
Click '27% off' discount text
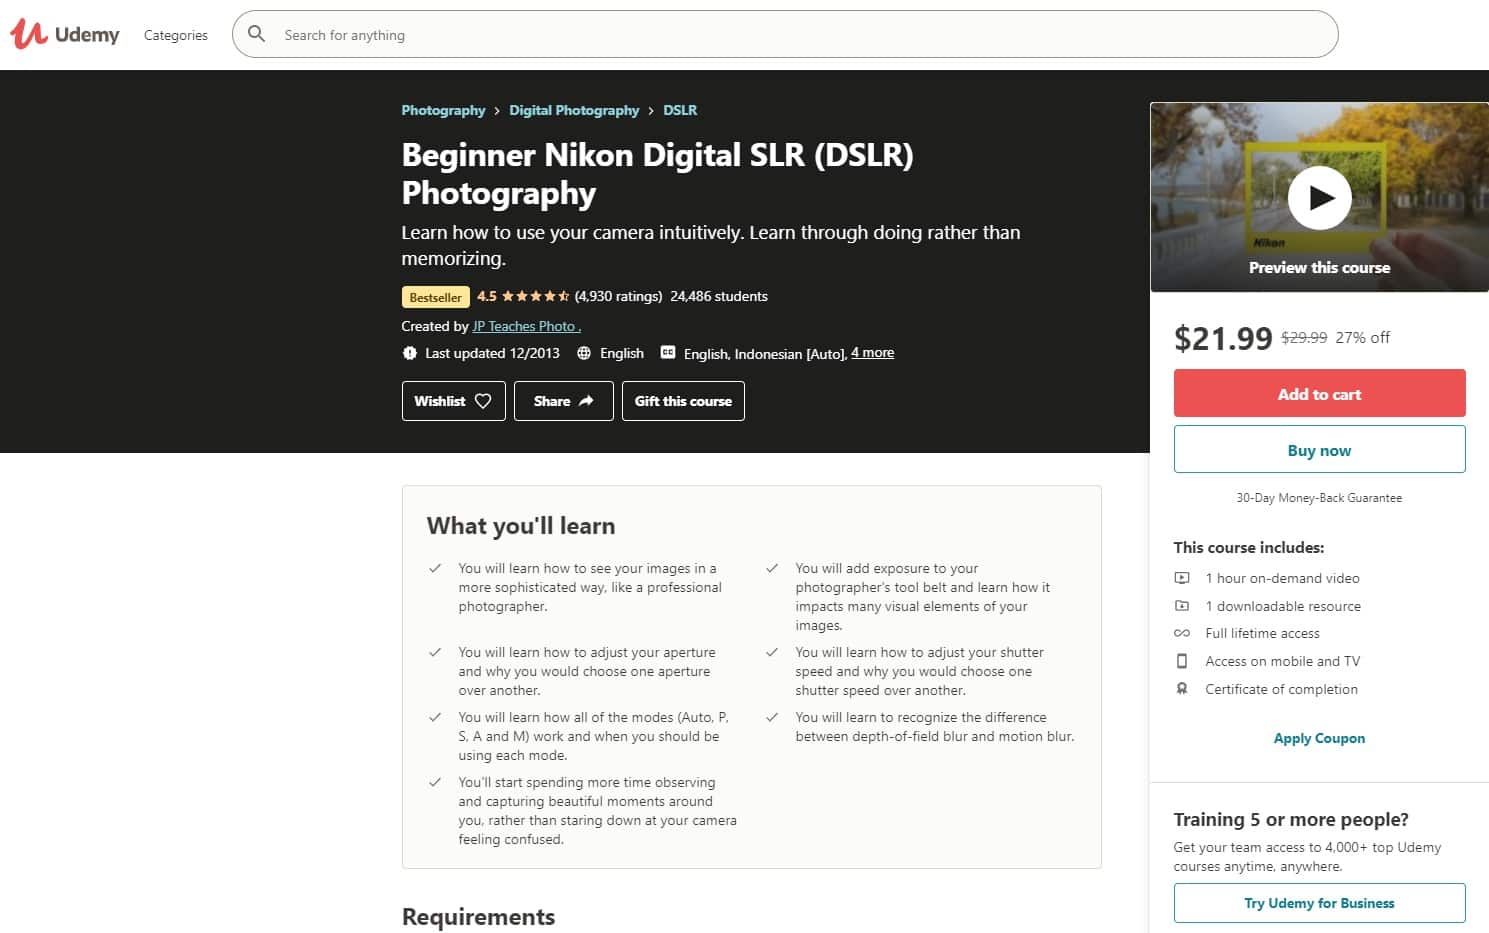coord(1362,338)
